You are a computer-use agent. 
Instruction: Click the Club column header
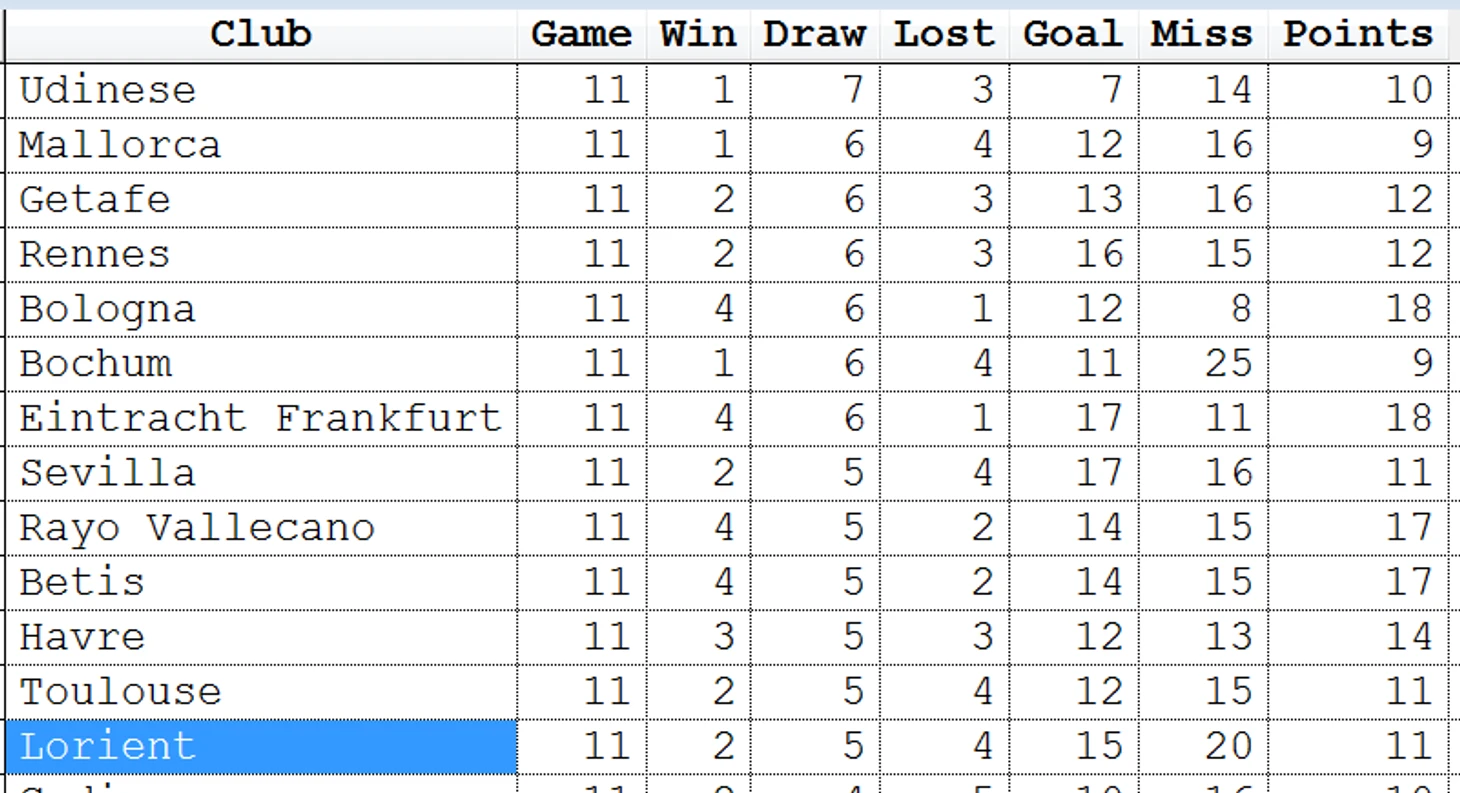[261, 35]
